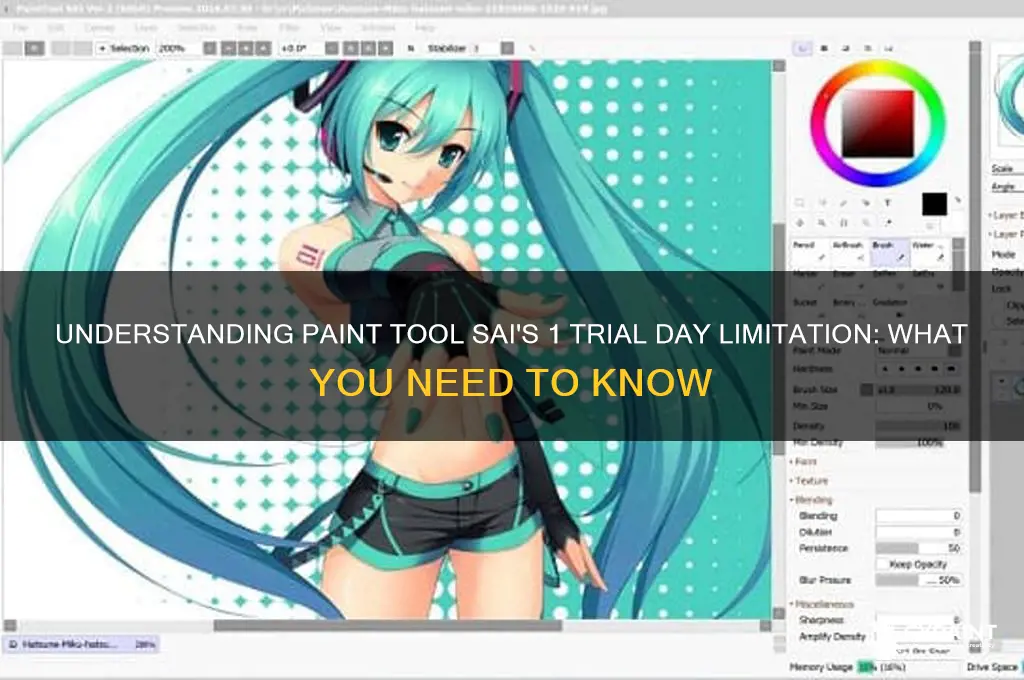Select the Magic Wand tool
Image resolution: width=1024 pixels, height=680 pixels.
pos(844,203)
